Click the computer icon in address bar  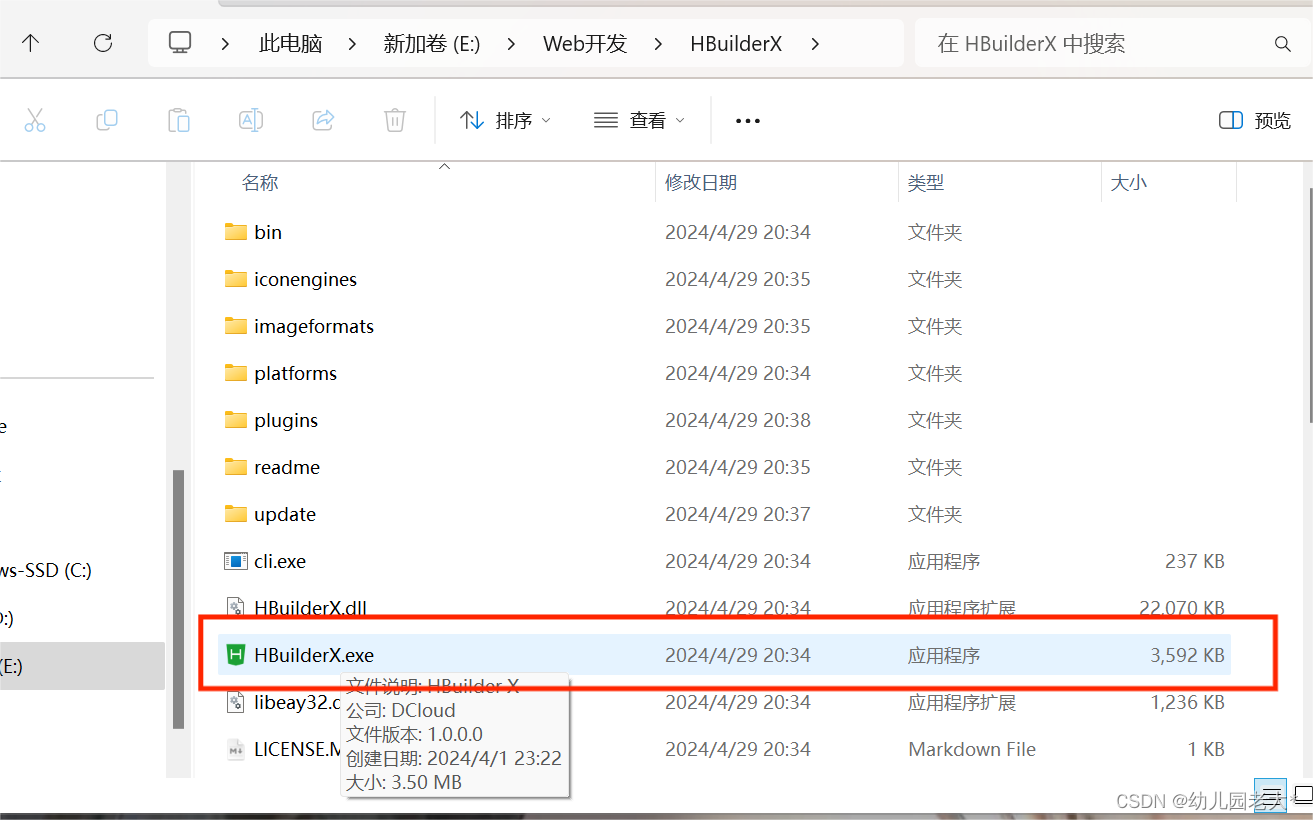click(180, 43)
